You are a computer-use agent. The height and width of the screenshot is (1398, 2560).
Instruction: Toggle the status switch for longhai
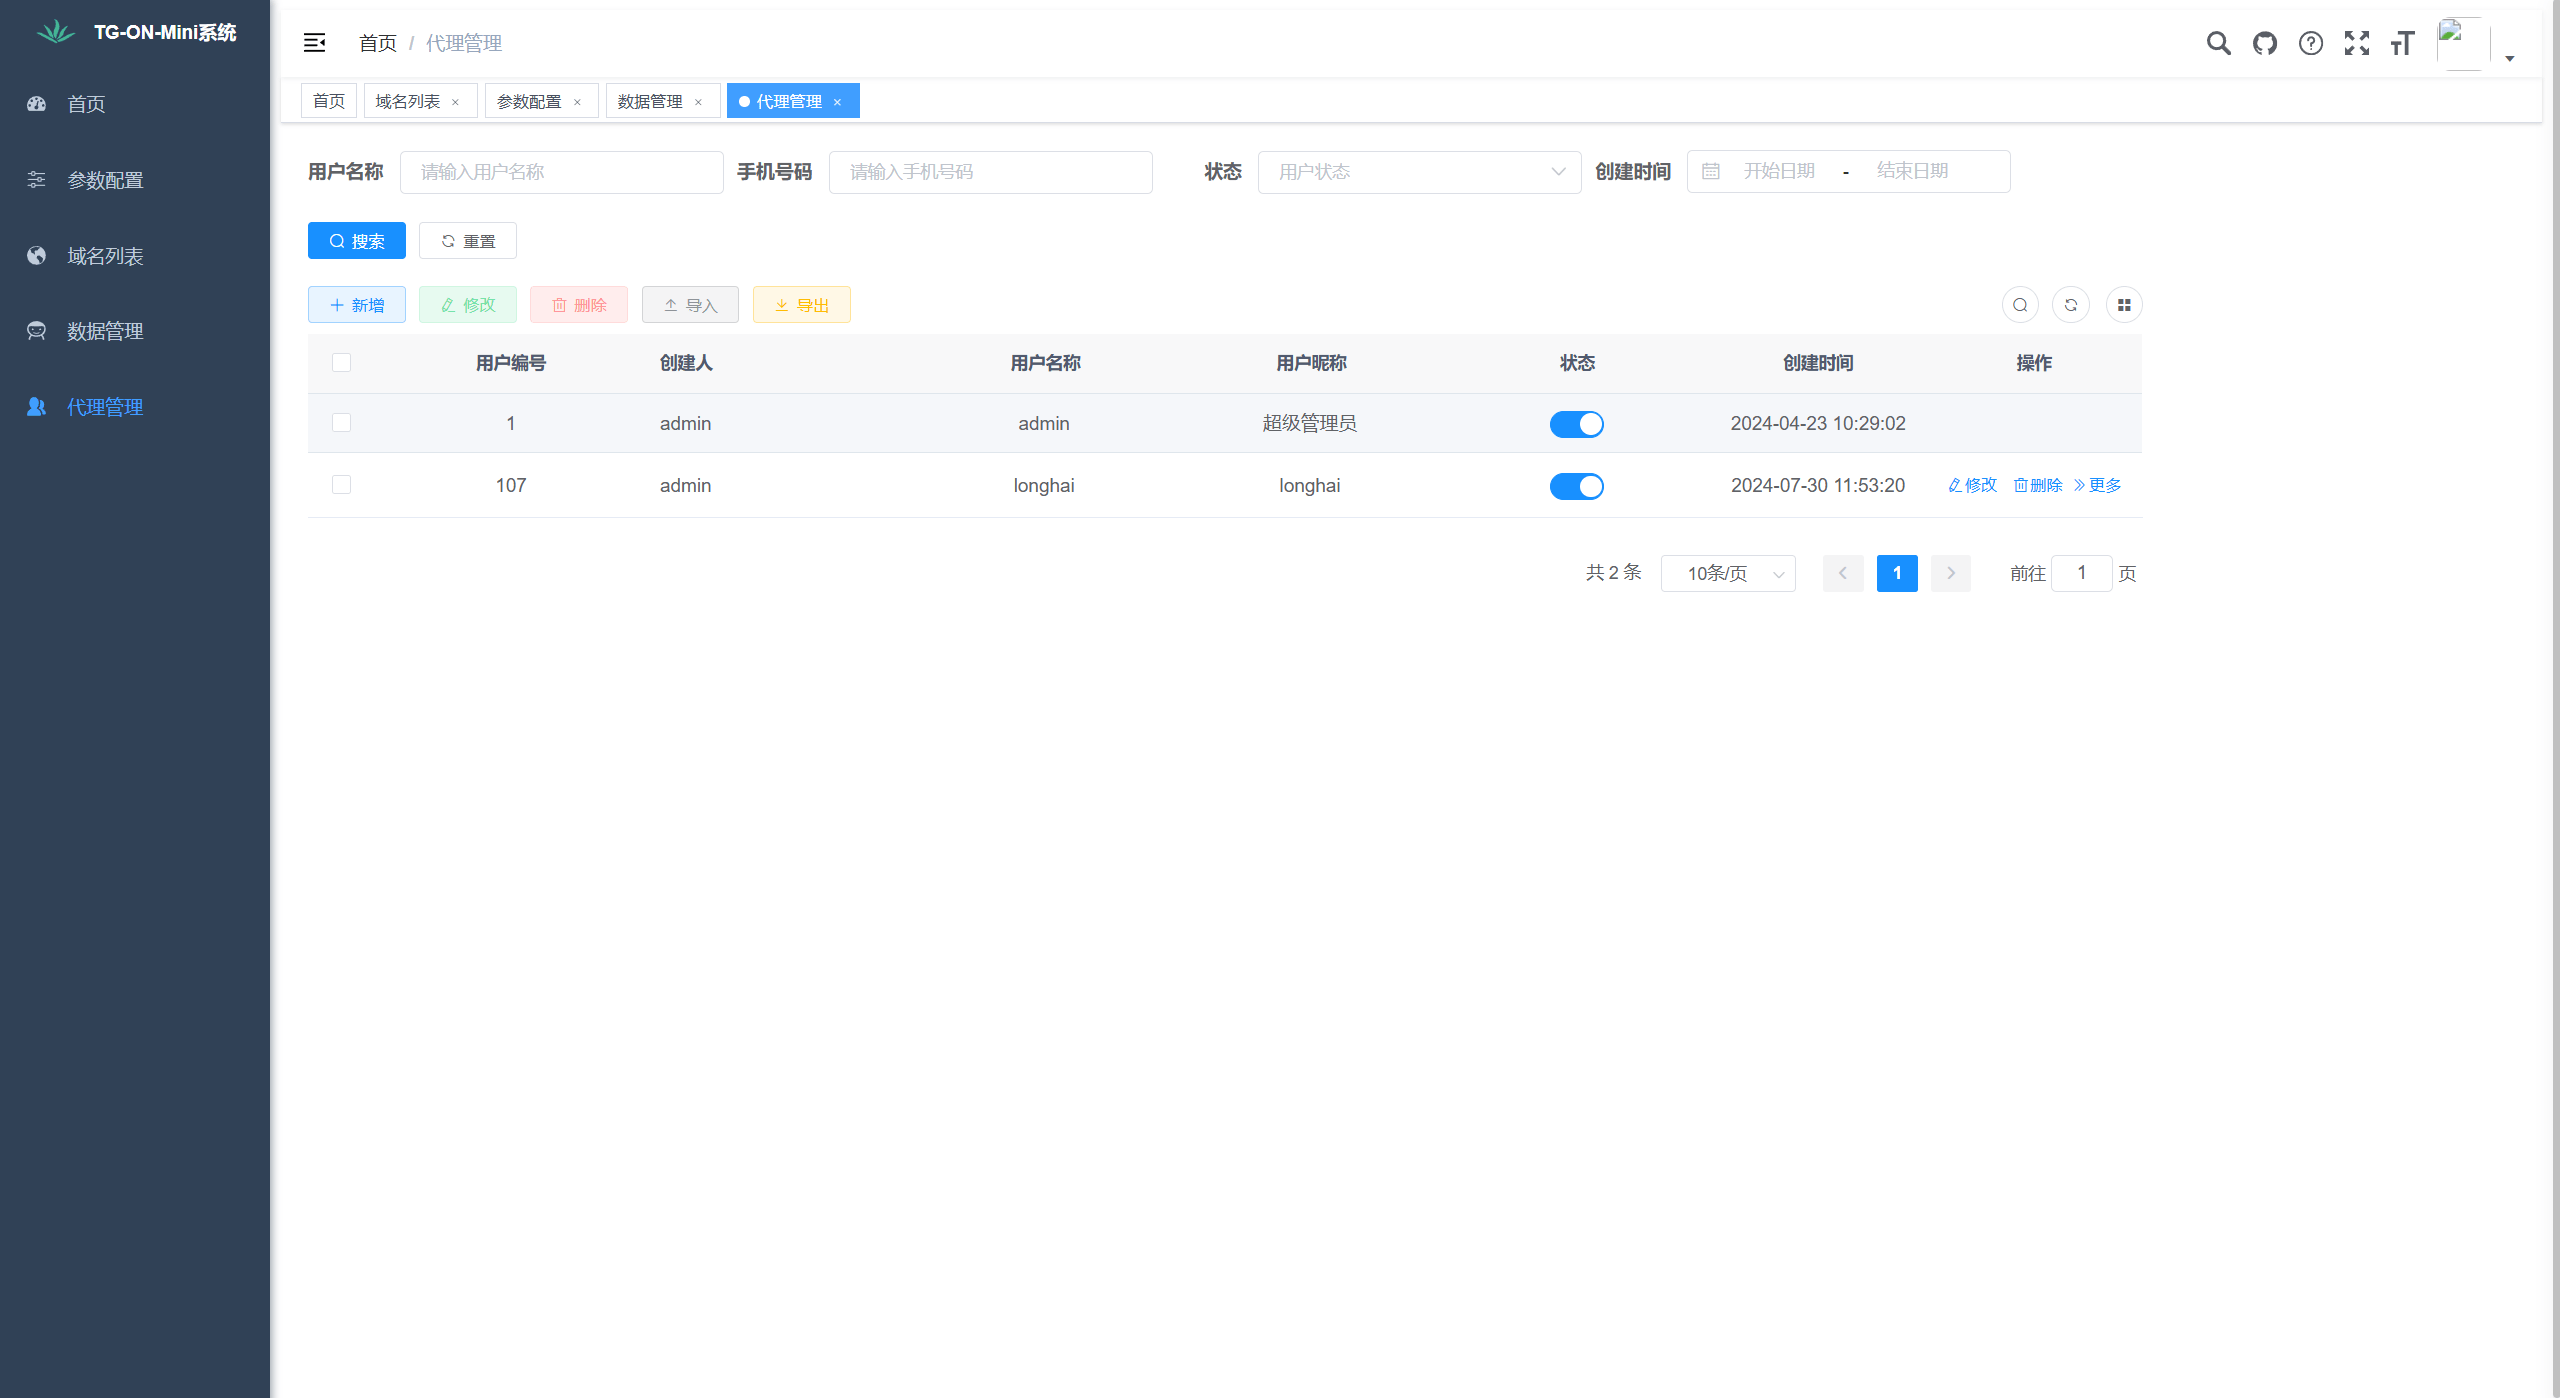(1577, 486)
